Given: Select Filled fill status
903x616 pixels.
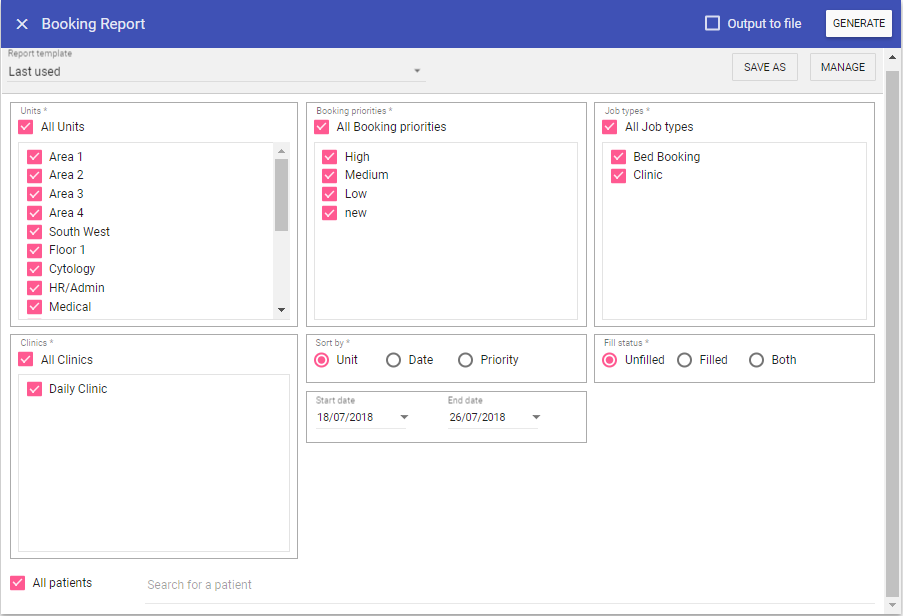Looking at the screenshot, I should click(684, 360).
